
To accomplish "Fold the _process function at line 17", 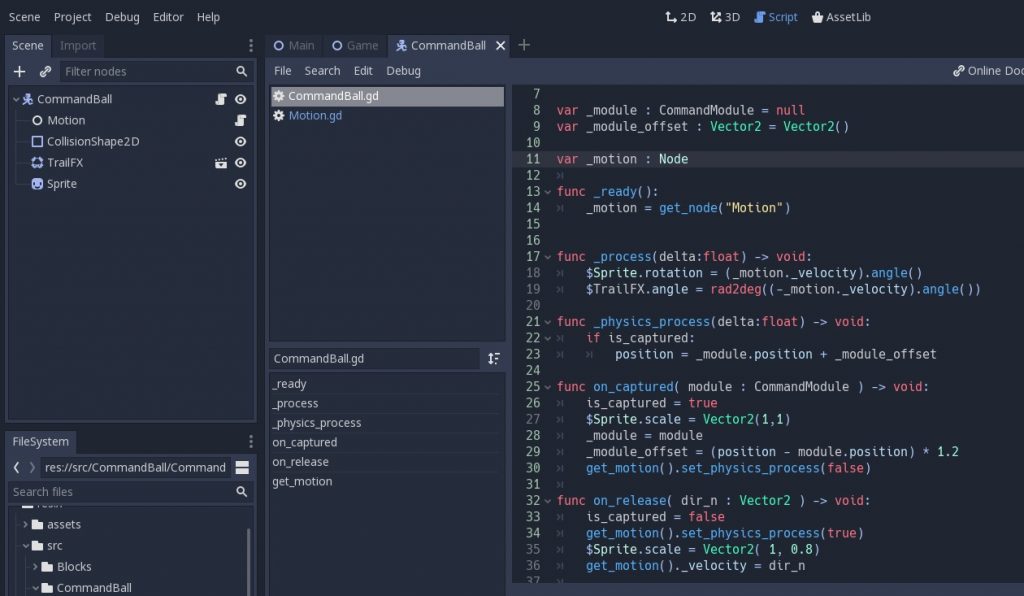I will click(x=547, y=257).
